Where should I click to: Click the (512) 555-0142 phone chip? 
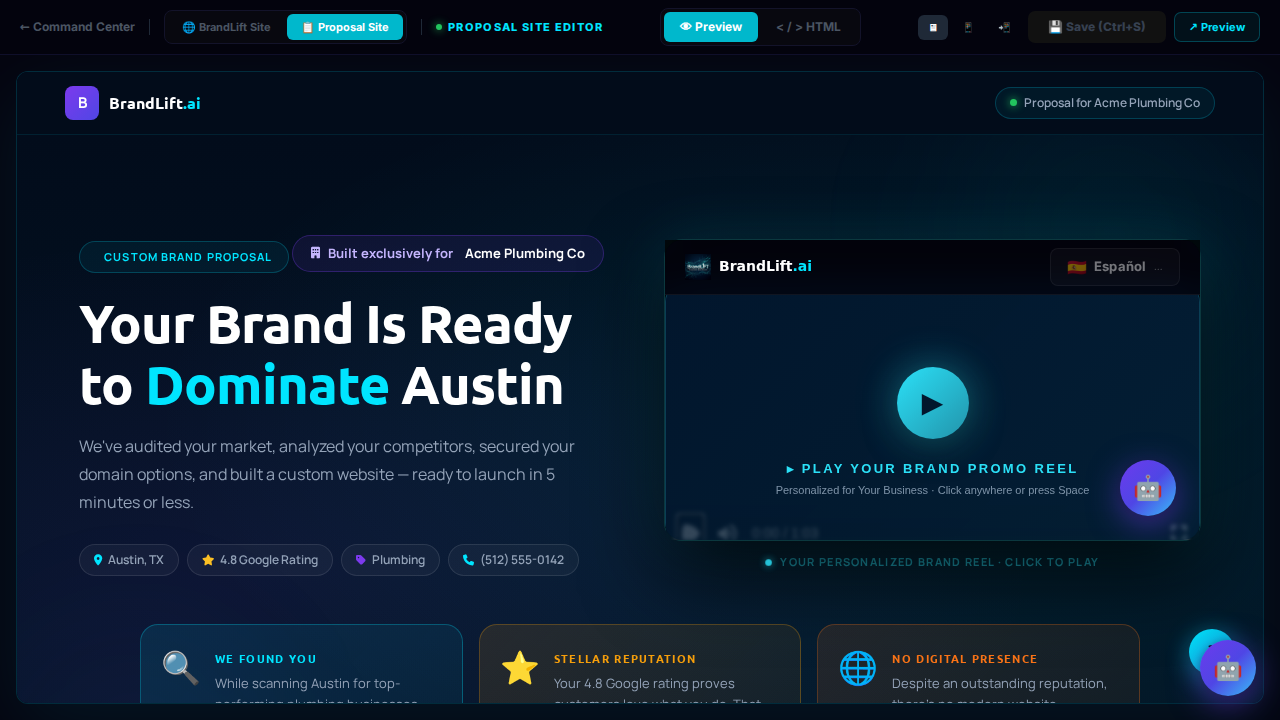coord(513,560)
